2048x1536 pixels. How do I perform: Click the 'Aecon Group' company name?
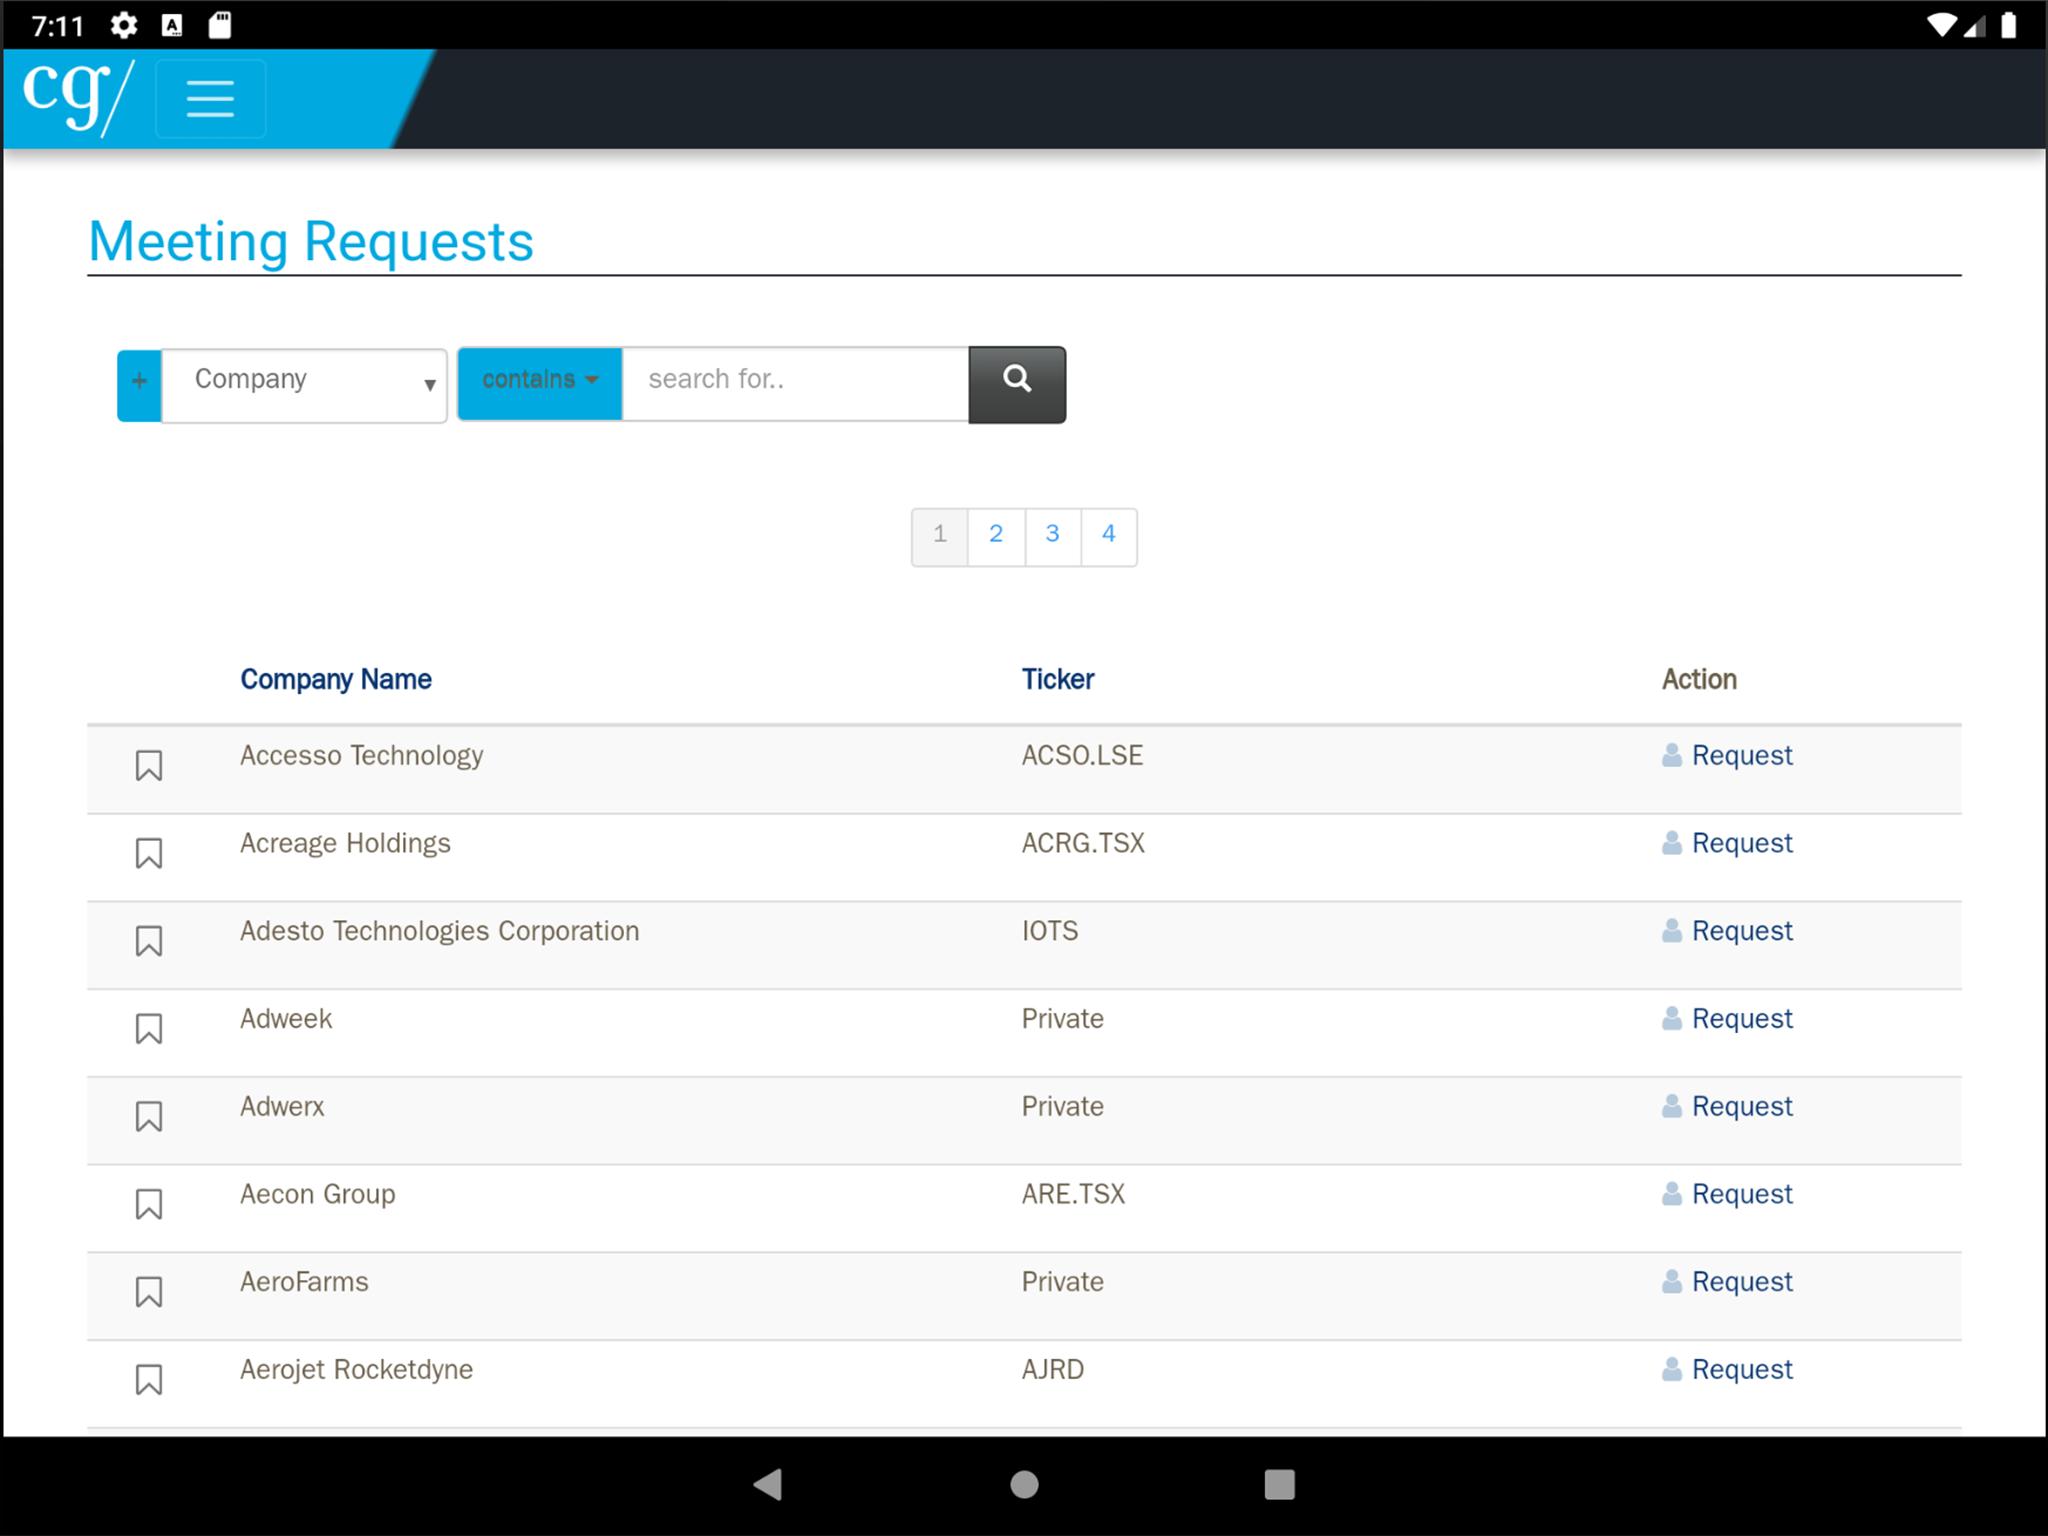tap(318, 1195)
